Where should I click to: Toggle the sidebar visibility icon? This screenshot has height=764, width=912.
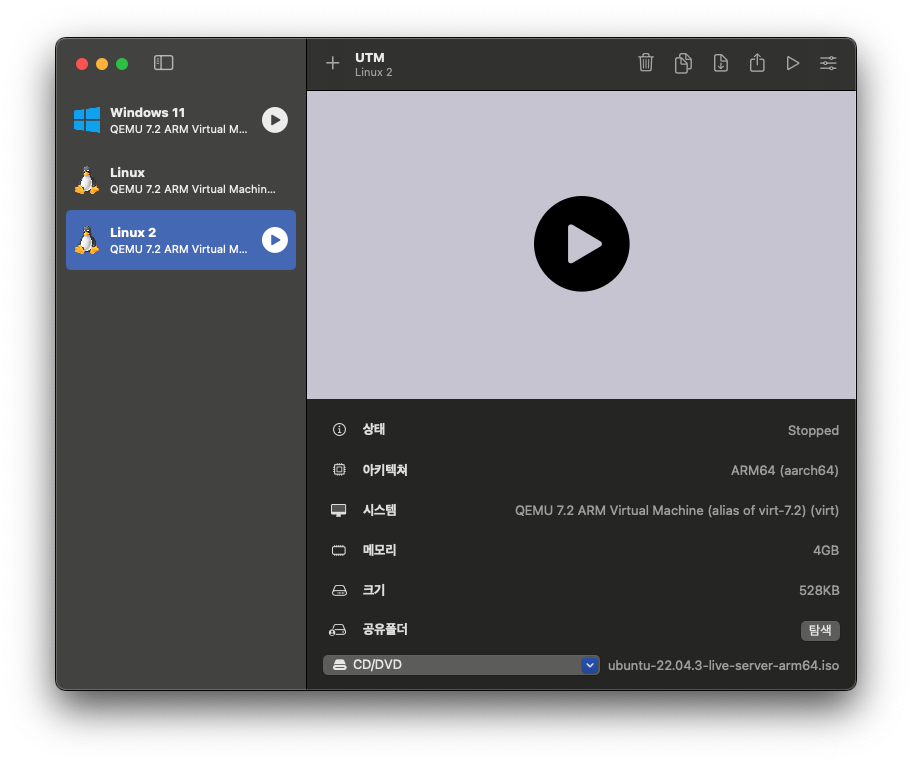(x=163, y=63)
